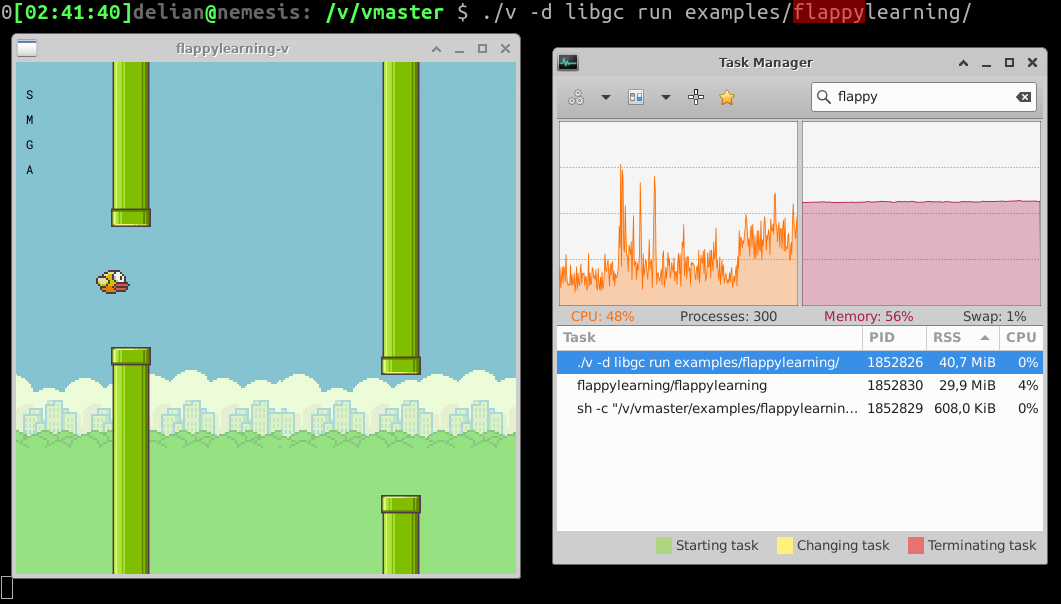Click the 'Swap: 1%' status label
Screen dimensions: 1061x604
[994, 317]
